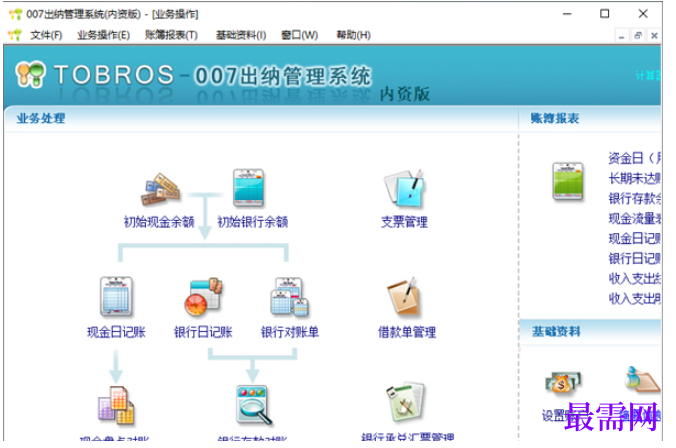Open the 现金日记账 icon

coord(116,297)
